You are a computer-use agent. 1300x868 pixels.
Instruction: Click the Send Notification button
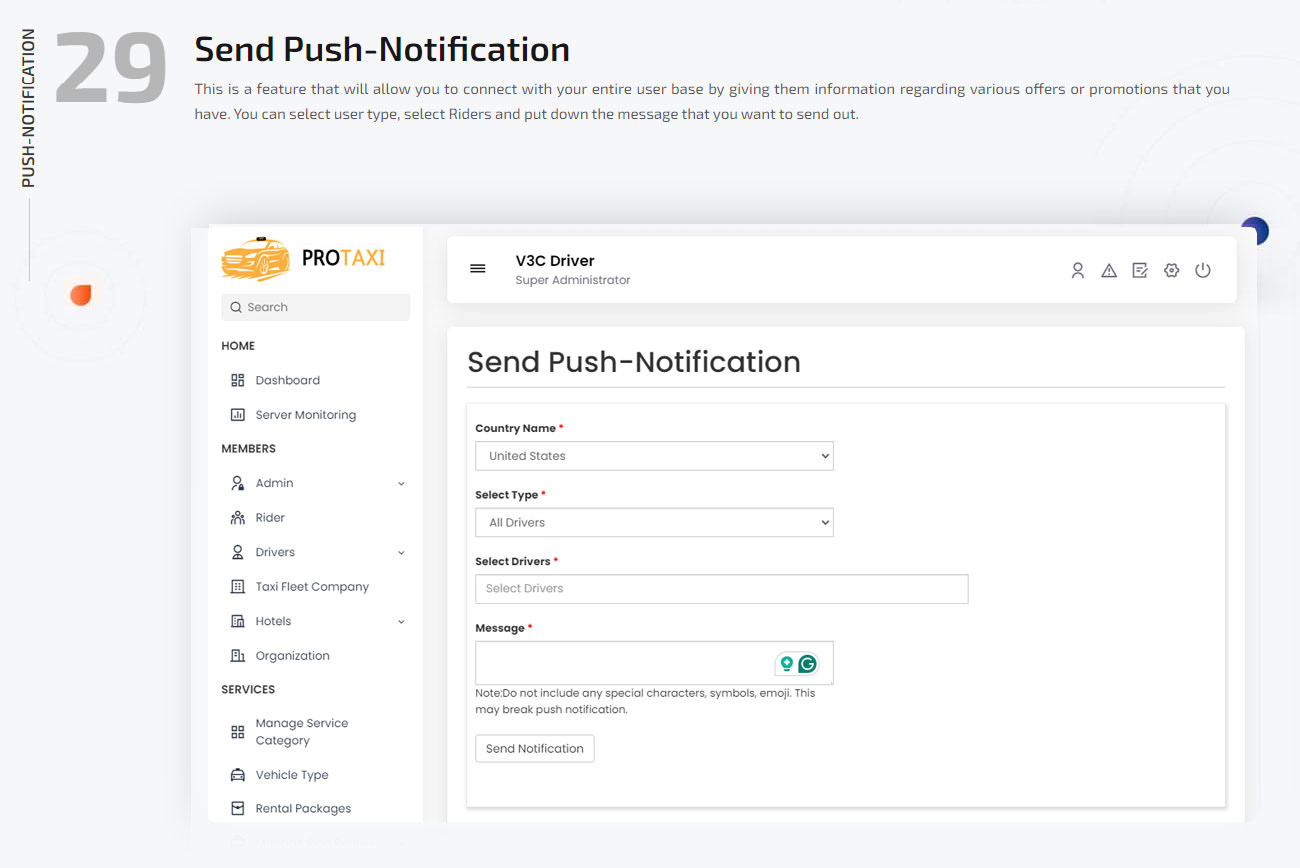(x=534, y=748)
